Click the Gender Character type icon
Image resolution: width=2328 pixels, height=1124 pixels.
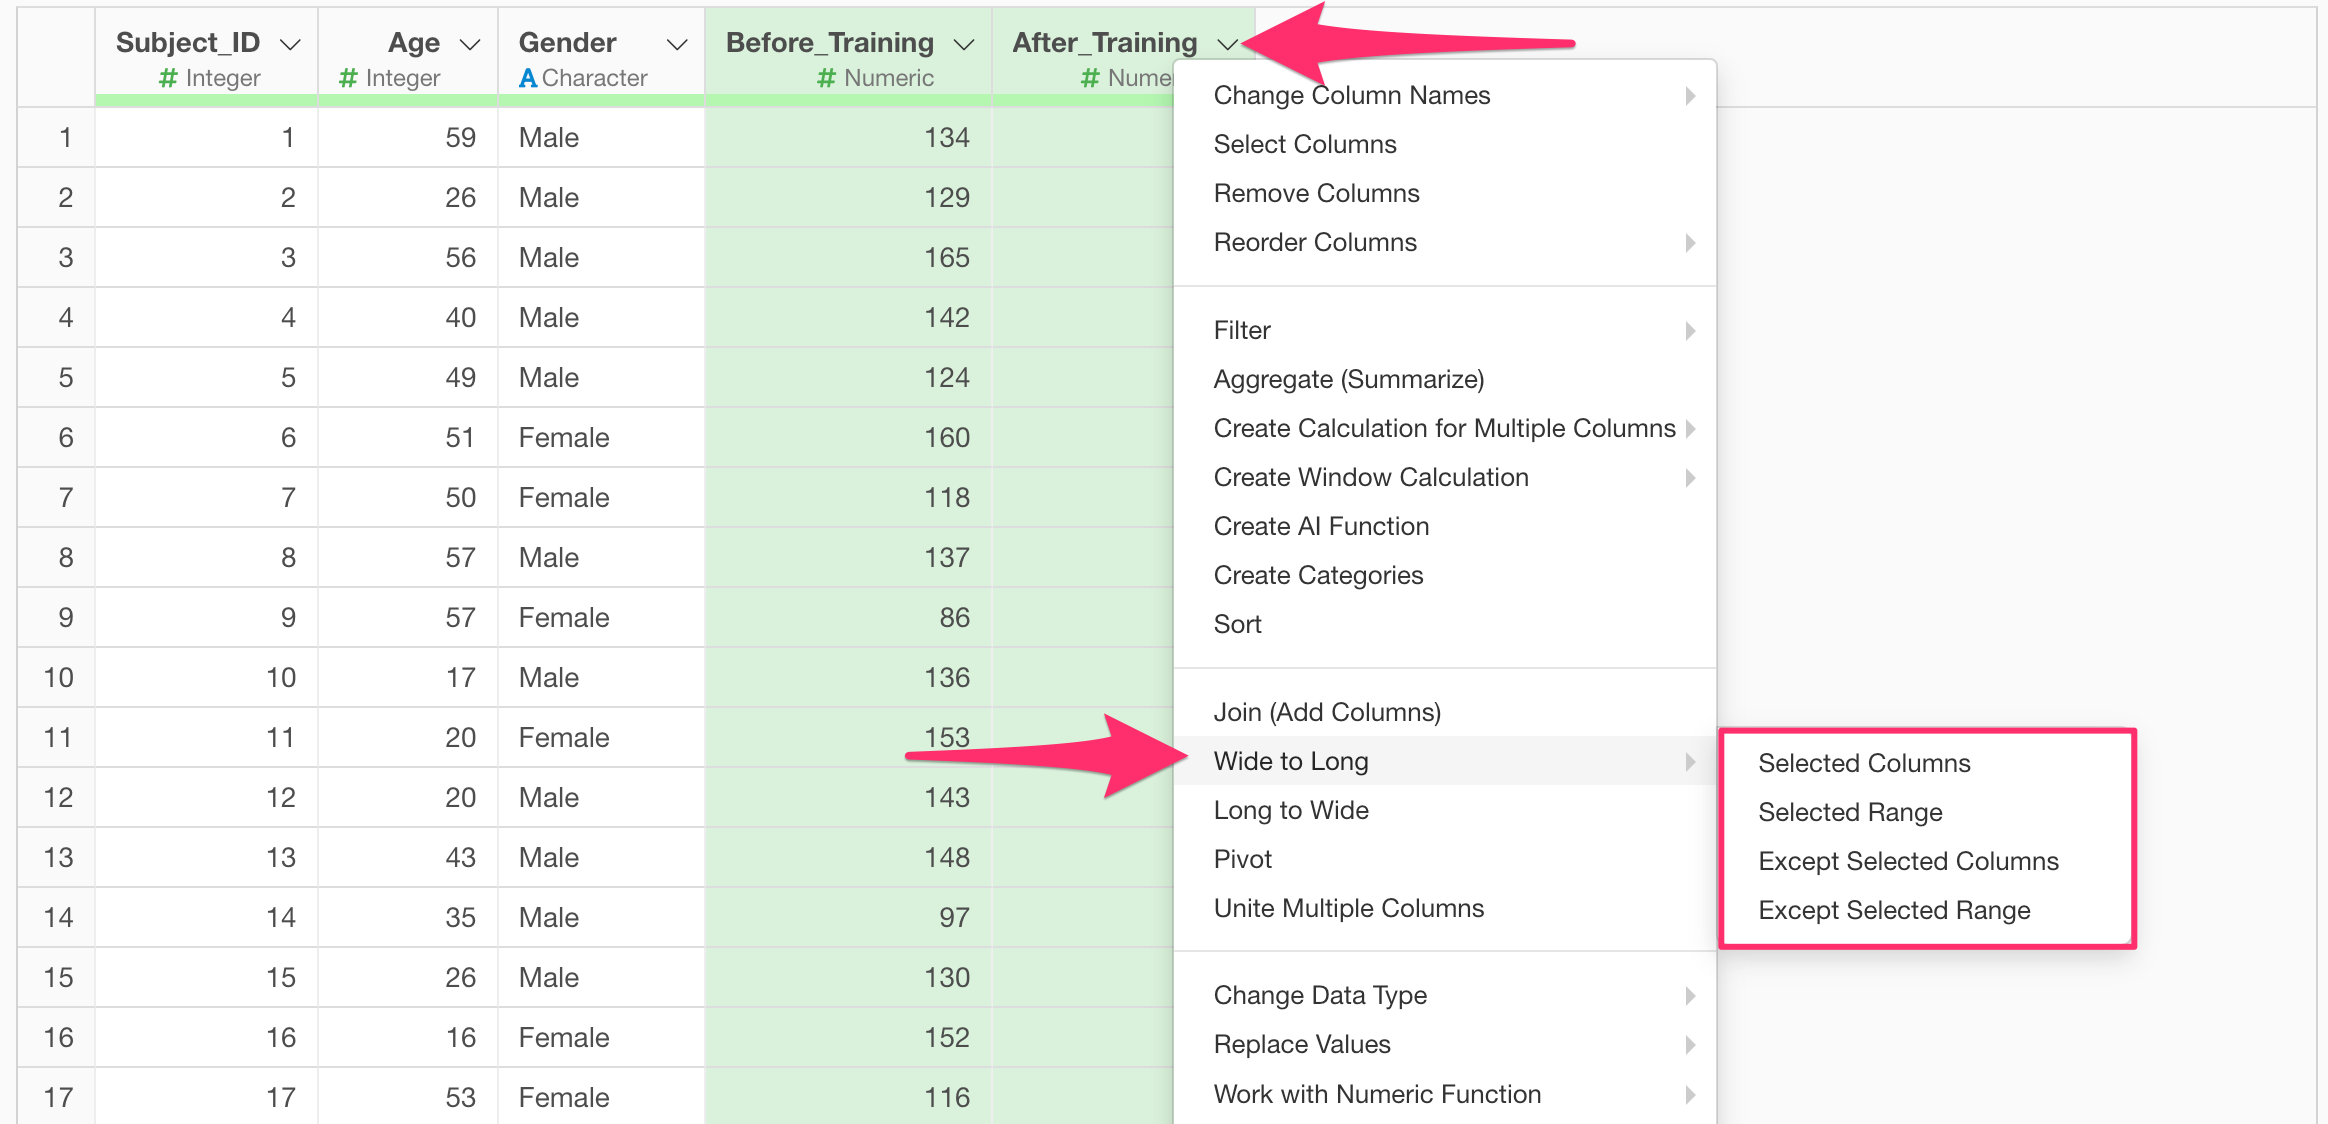pos(528,78)
